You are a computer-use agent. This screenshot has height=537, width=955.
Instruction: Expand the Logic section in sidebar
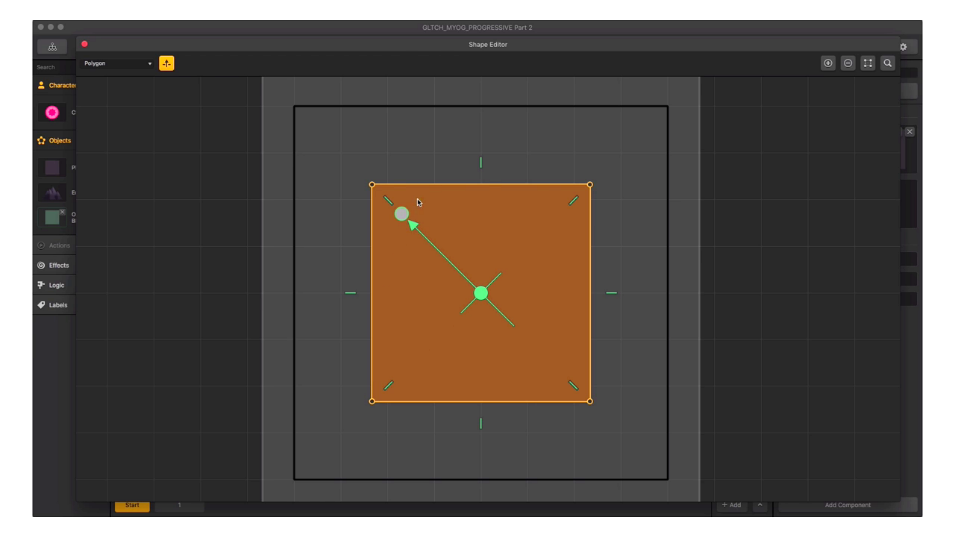56,285
